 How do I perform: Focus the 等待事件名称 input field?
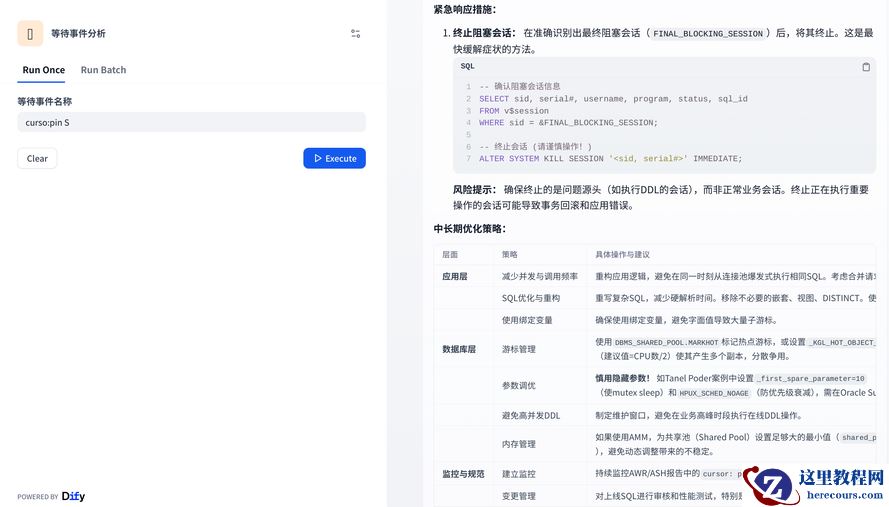pyautogui.click(x=191, y=122)
